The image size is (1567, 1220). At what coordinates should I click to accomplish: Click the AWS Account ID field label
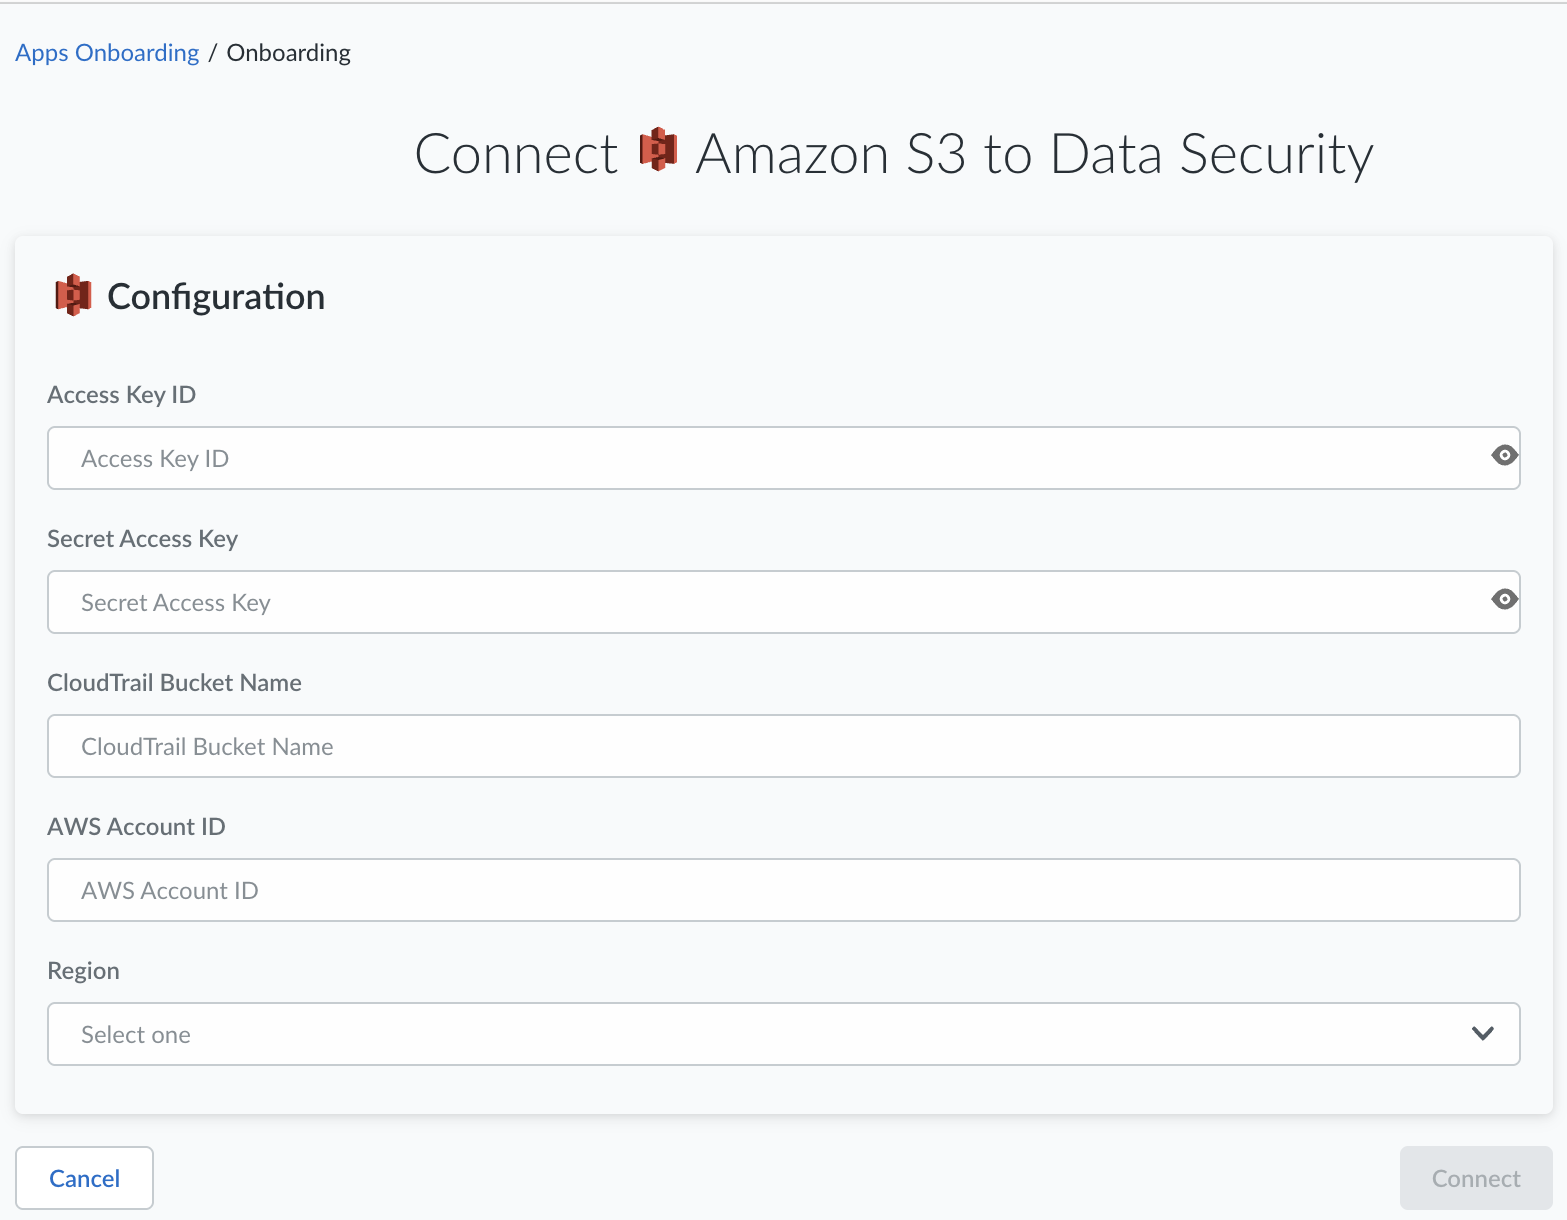(x=137, y=827)
